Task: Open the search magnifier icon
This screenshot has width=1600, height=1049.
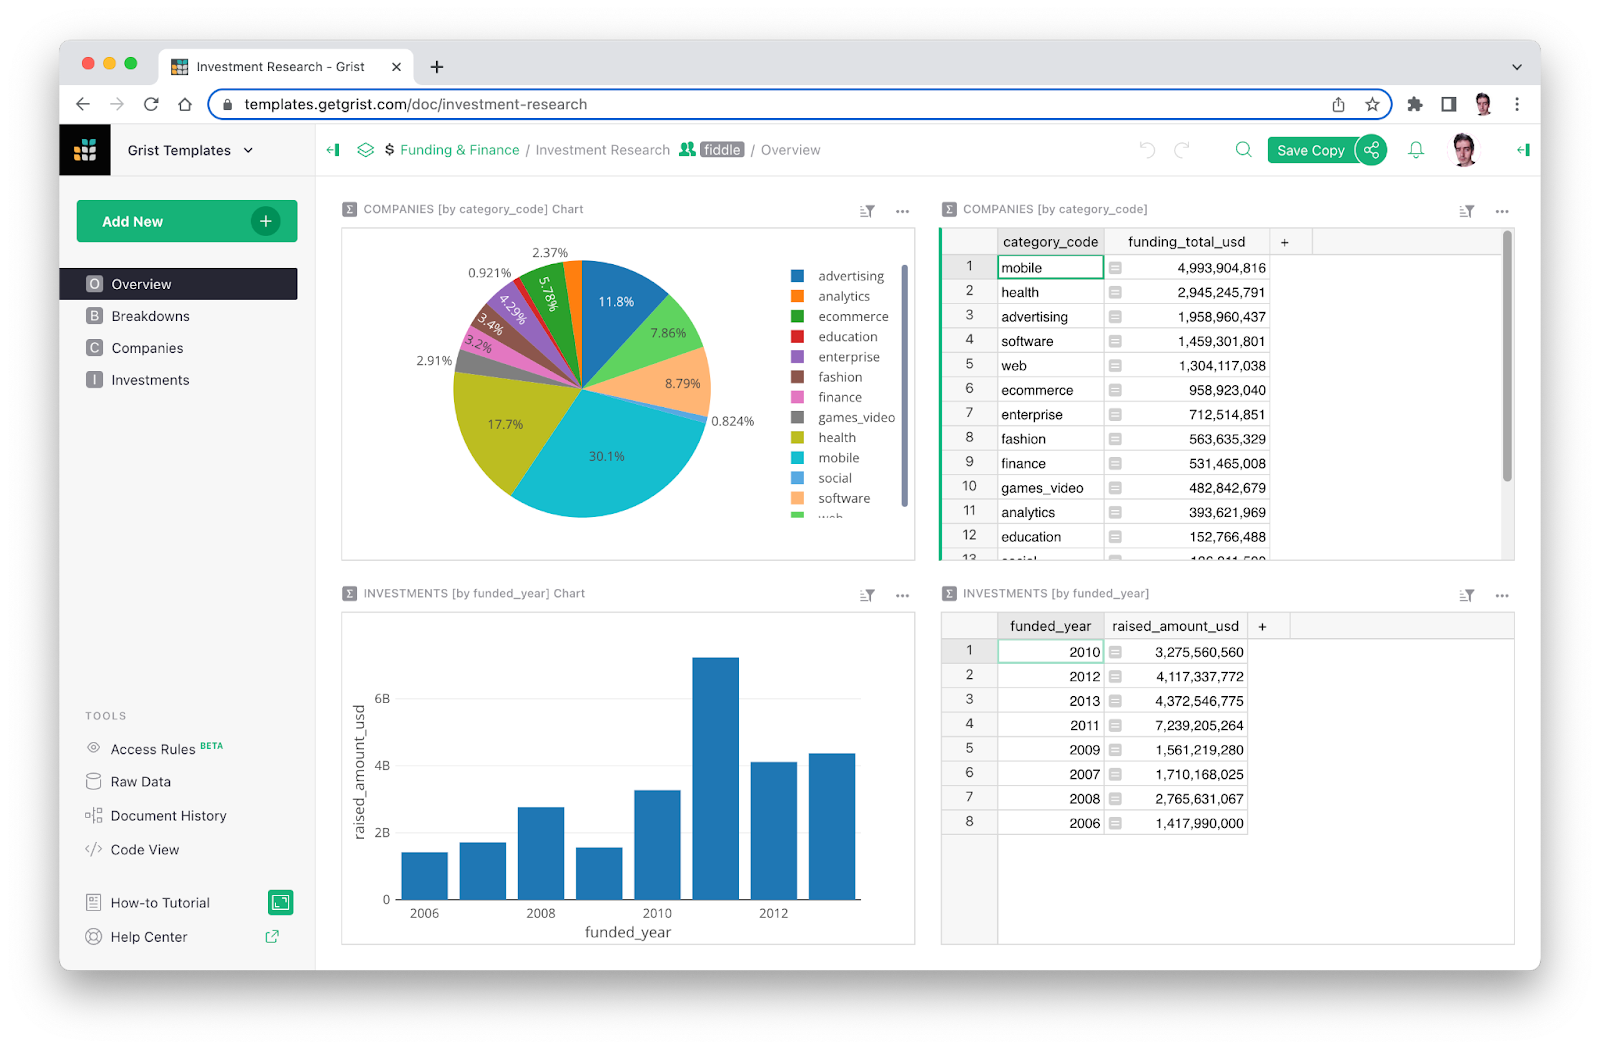Action: pos(1243,150)
